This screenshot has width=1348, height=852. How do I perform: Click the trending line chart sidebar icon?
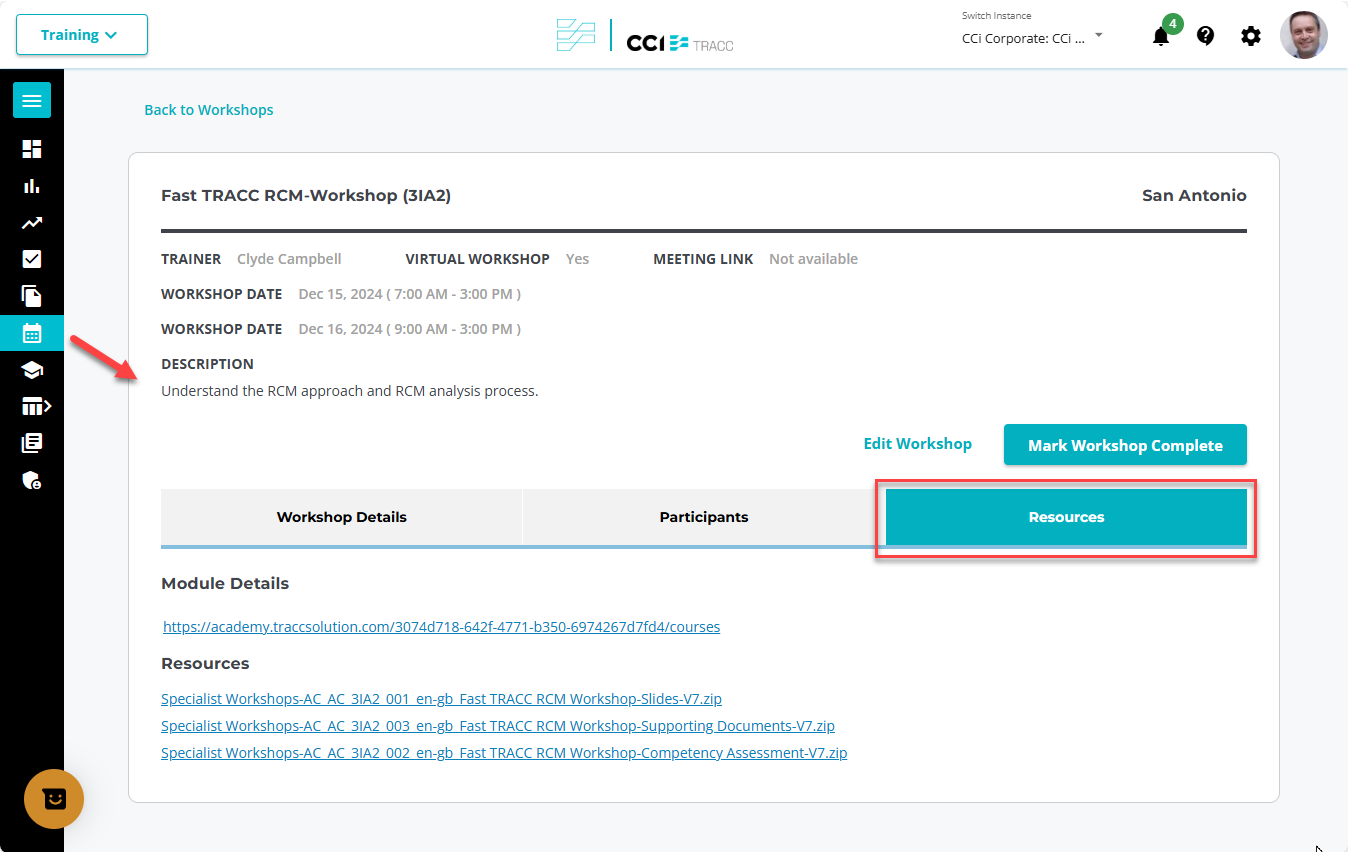pos(32,223)
